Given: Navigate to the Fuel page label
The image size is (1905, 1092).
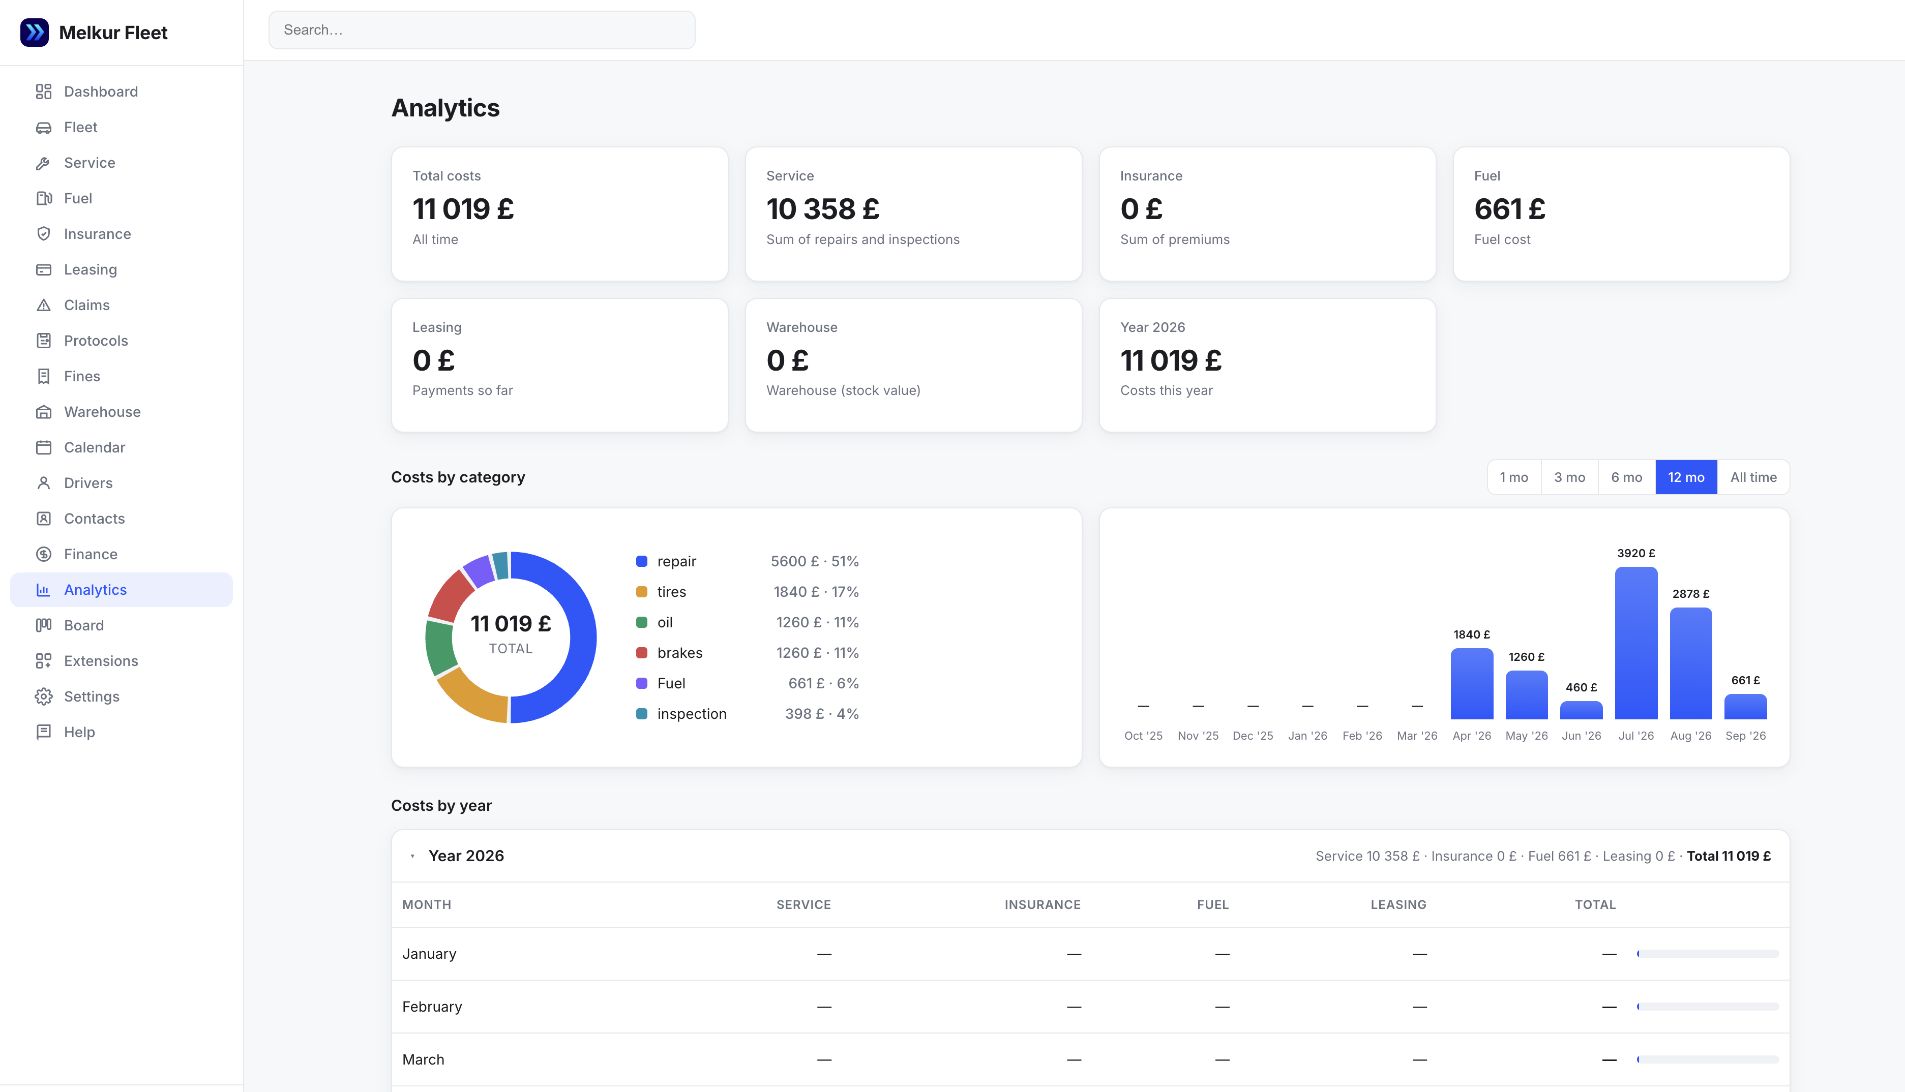Looking at the screenshot, I should (78, 198).
